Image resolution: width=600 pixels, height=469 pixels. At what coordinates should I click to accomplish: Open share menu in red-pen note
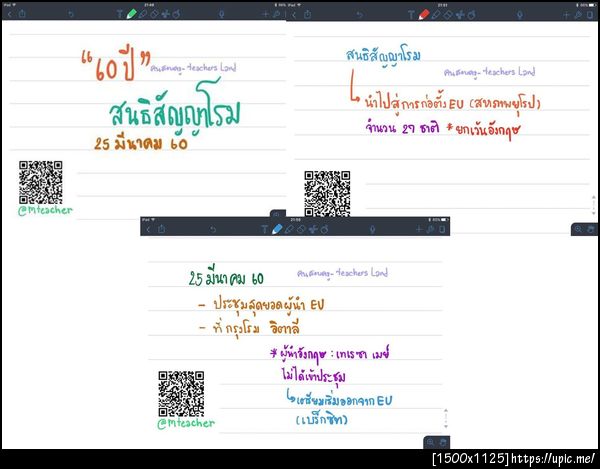coord(307,15)
